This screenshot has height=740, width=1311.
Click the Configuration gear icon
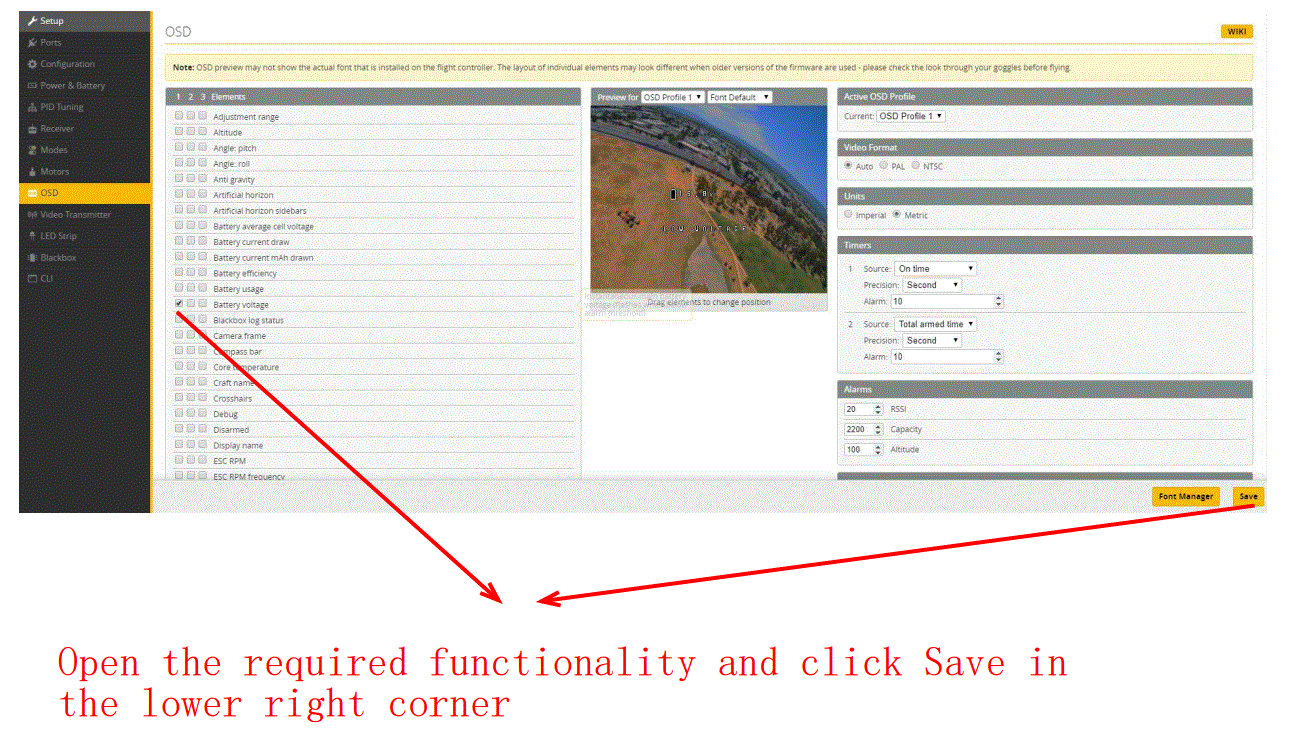click(33, 64)
